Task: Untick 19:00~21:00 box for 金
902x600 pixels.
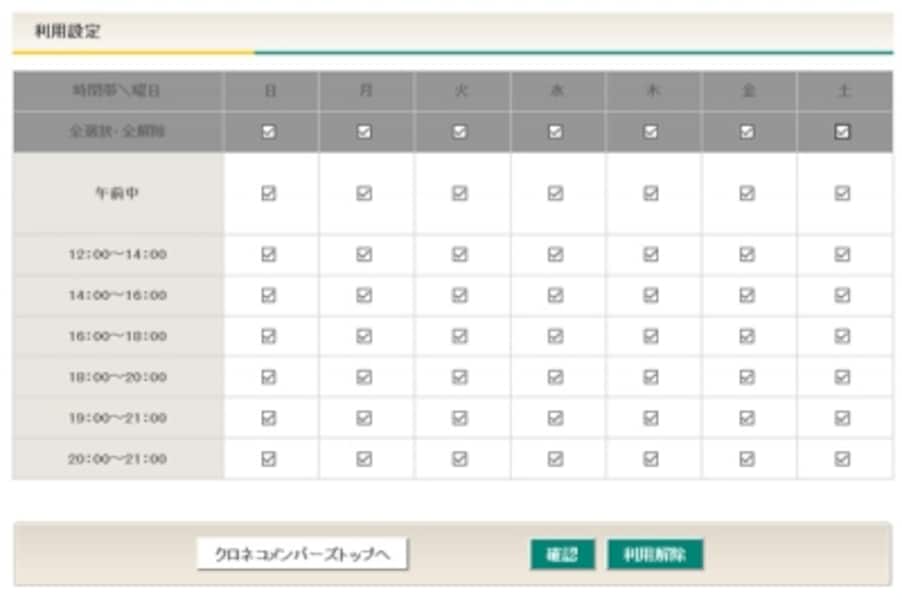Action: pyautogui.click(x=747, y=418)
